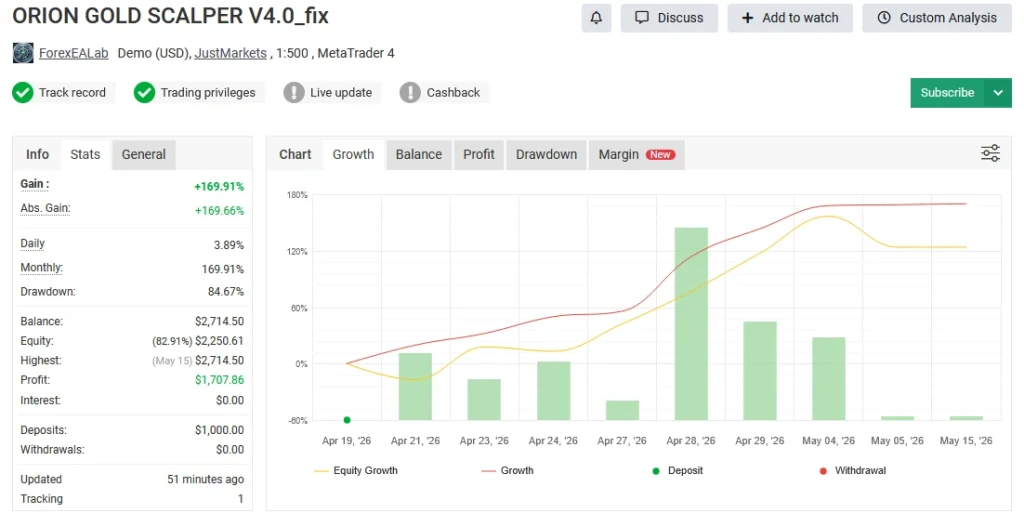Click the +169.91% gain value

(x=219, y=187)
